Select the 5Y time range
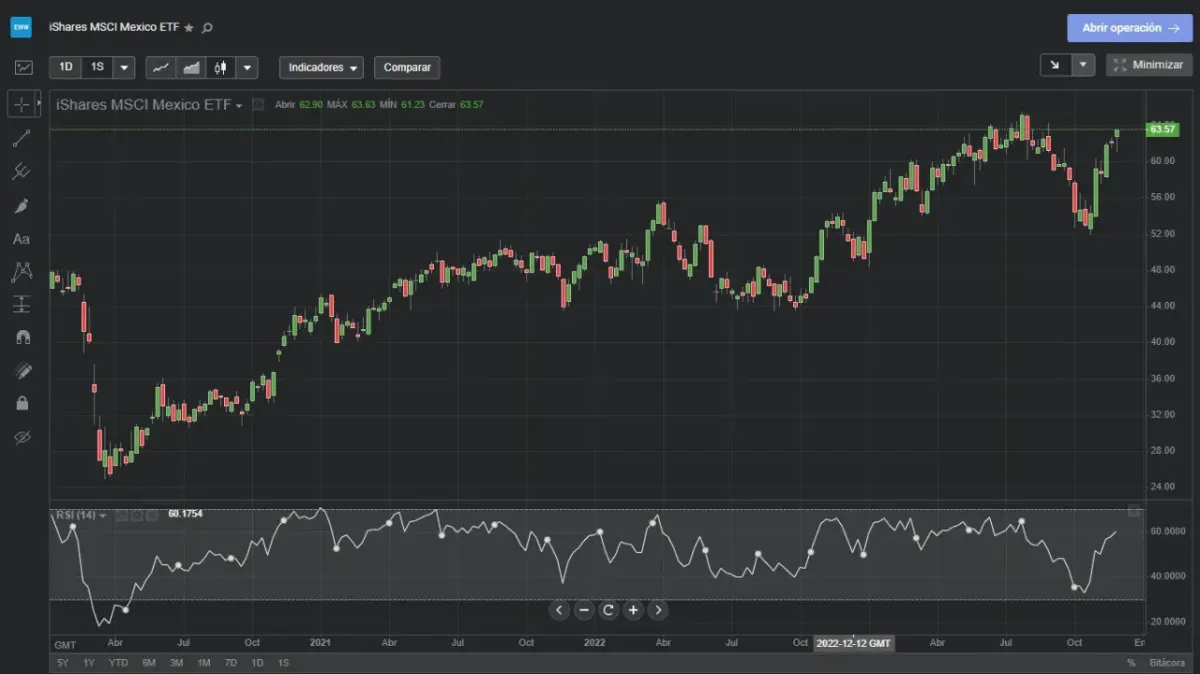This screenshot has width=1200, height=674. tap(63, 663)
